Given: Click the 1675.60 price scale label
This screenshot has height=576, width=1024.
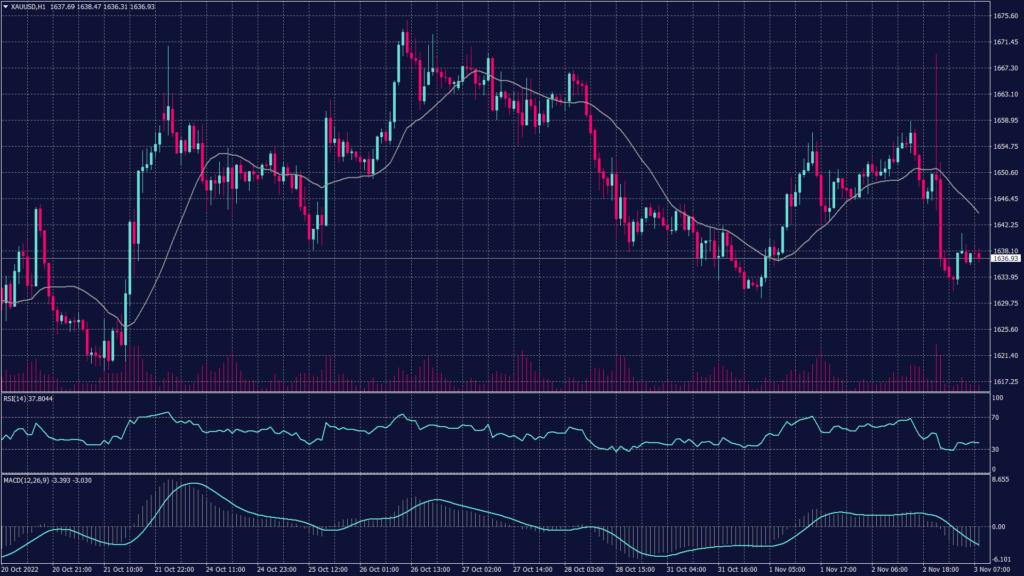Looking at the screenshot, I should click(1005, 16).
